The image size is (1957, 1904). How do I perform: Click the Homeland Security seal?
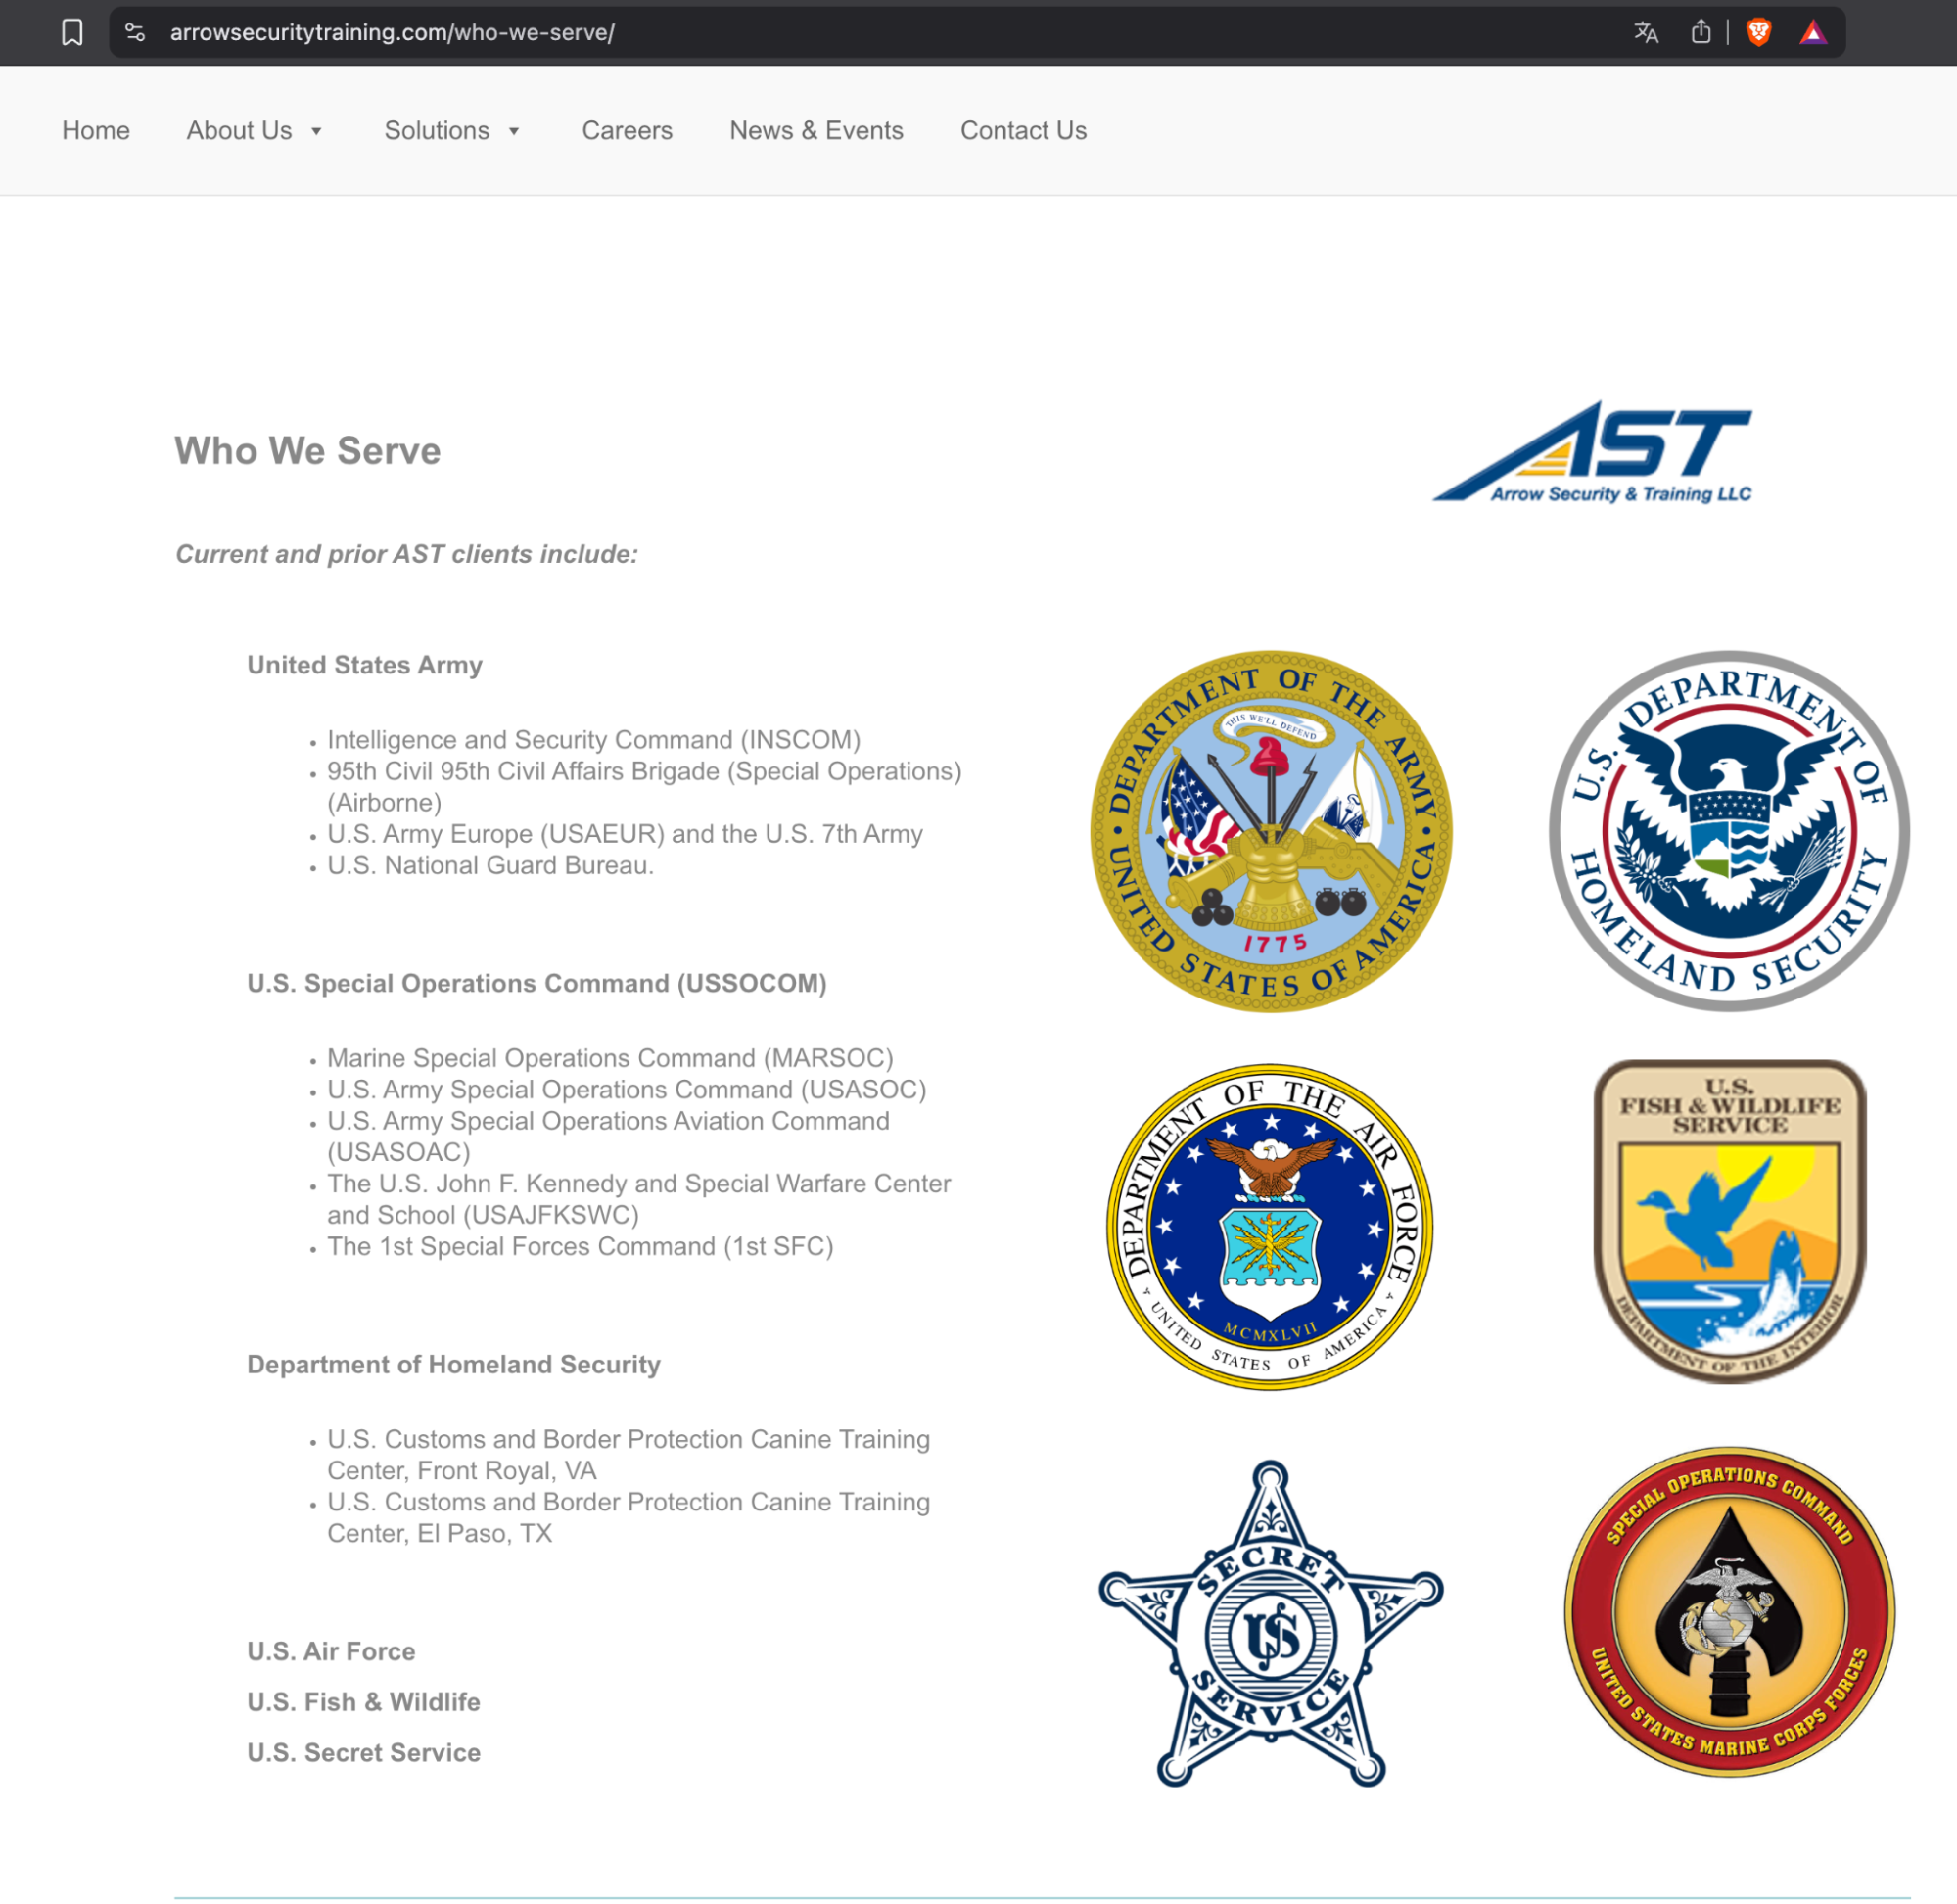point(1728,831)
